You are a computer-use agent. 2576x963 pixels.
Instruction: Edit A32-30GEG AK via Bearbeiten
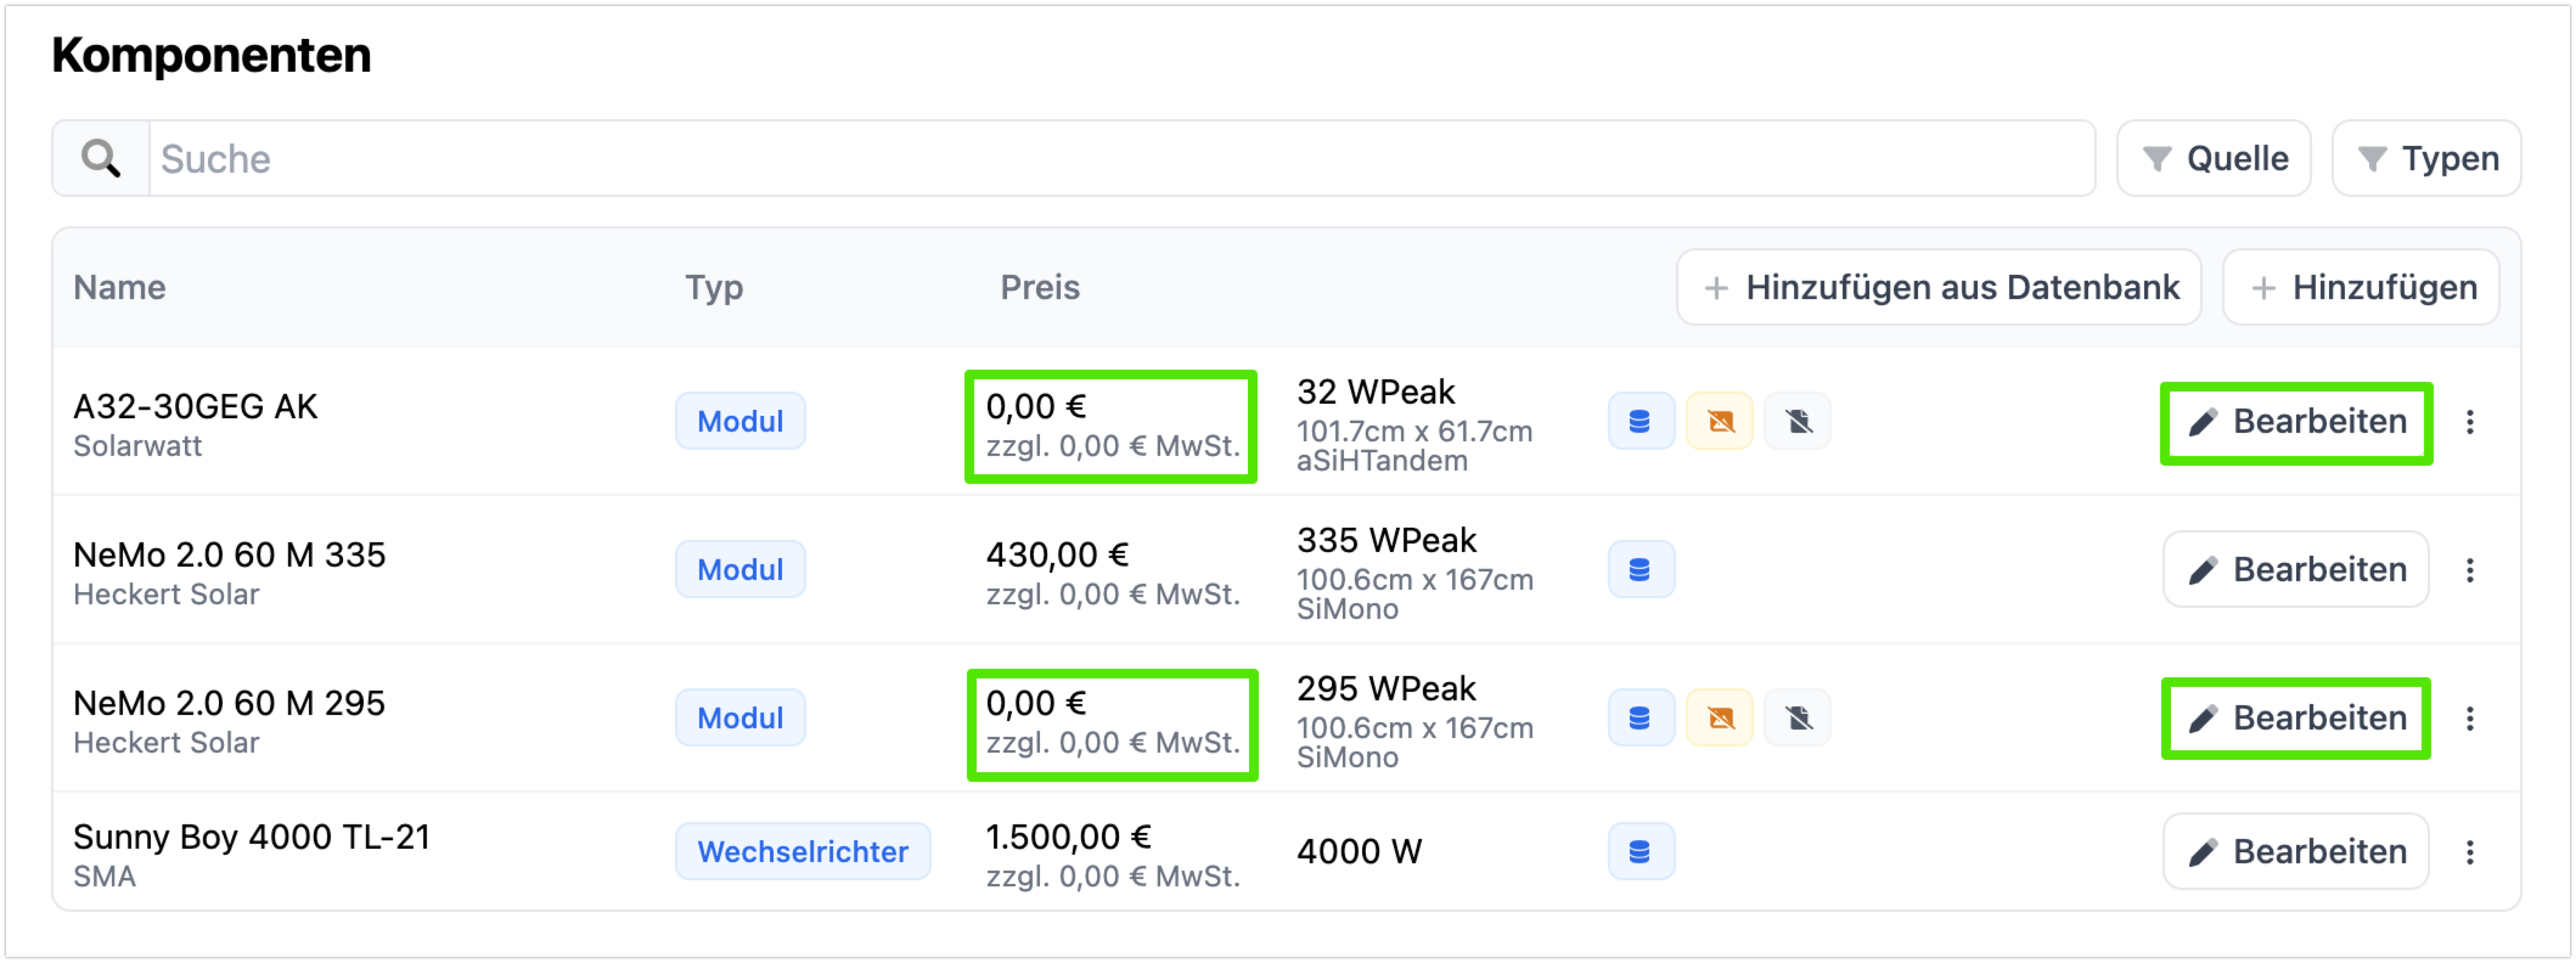tap(2296, 422)
